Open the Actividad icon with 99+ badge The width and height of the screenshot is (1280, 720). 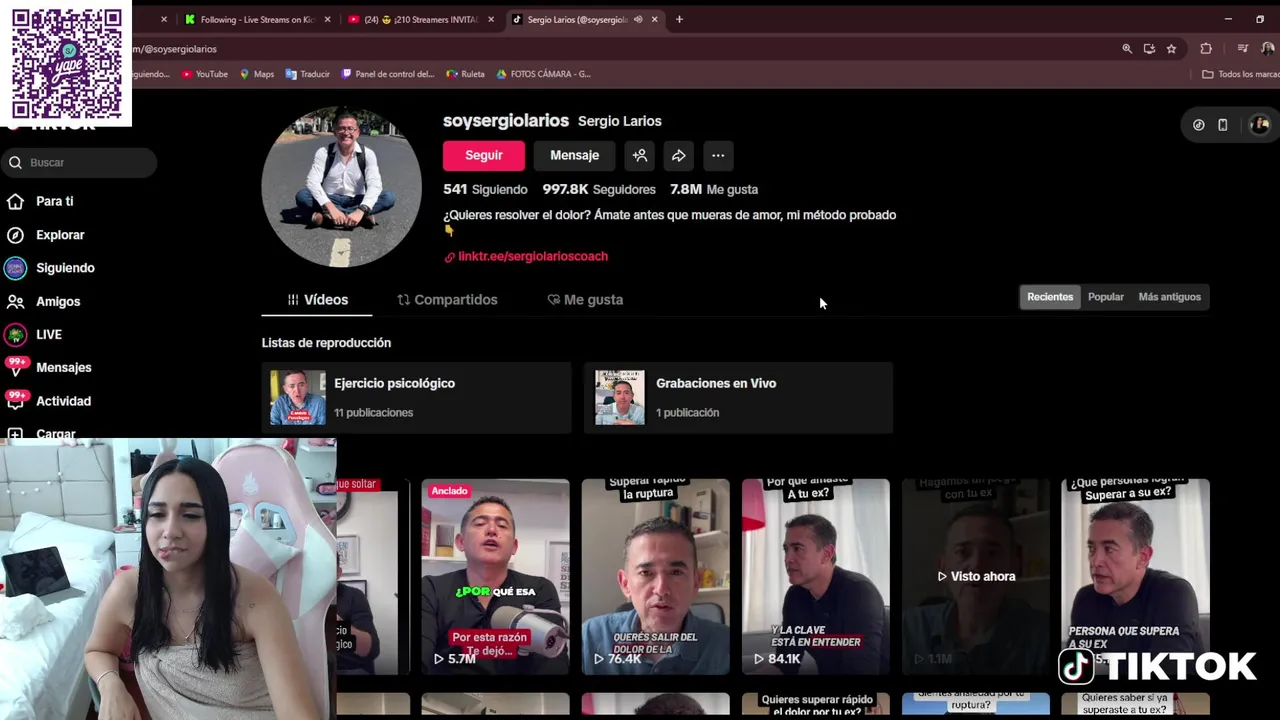15,401
